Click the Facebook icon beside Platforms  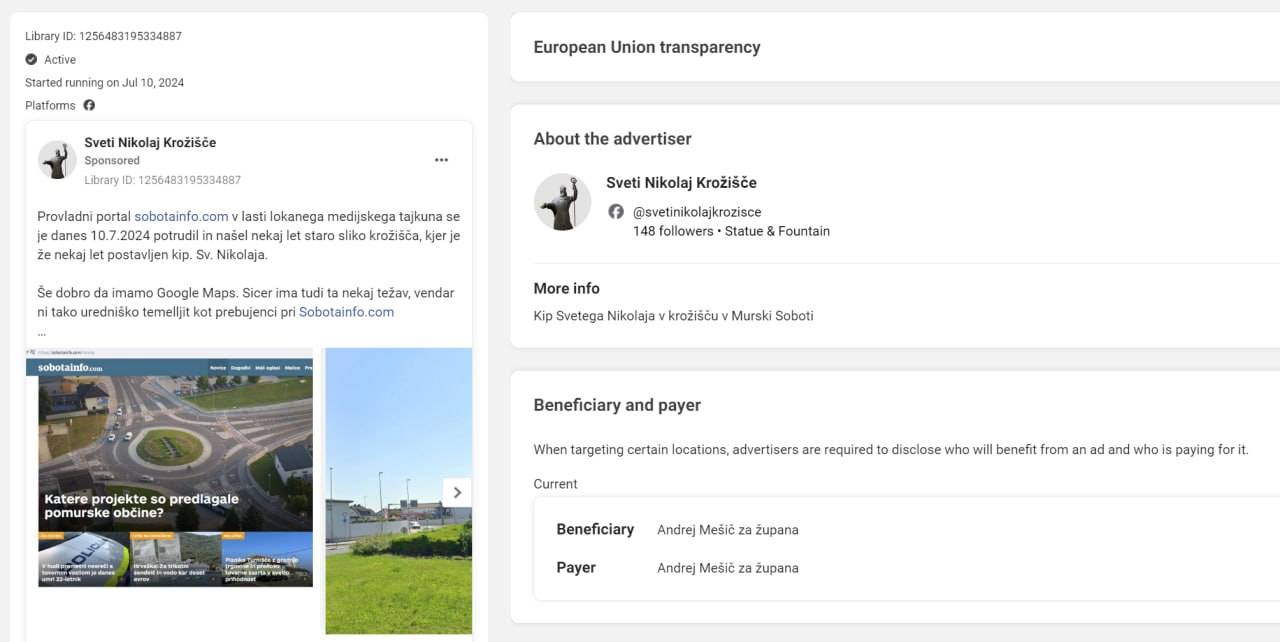(x=89, y=105)
